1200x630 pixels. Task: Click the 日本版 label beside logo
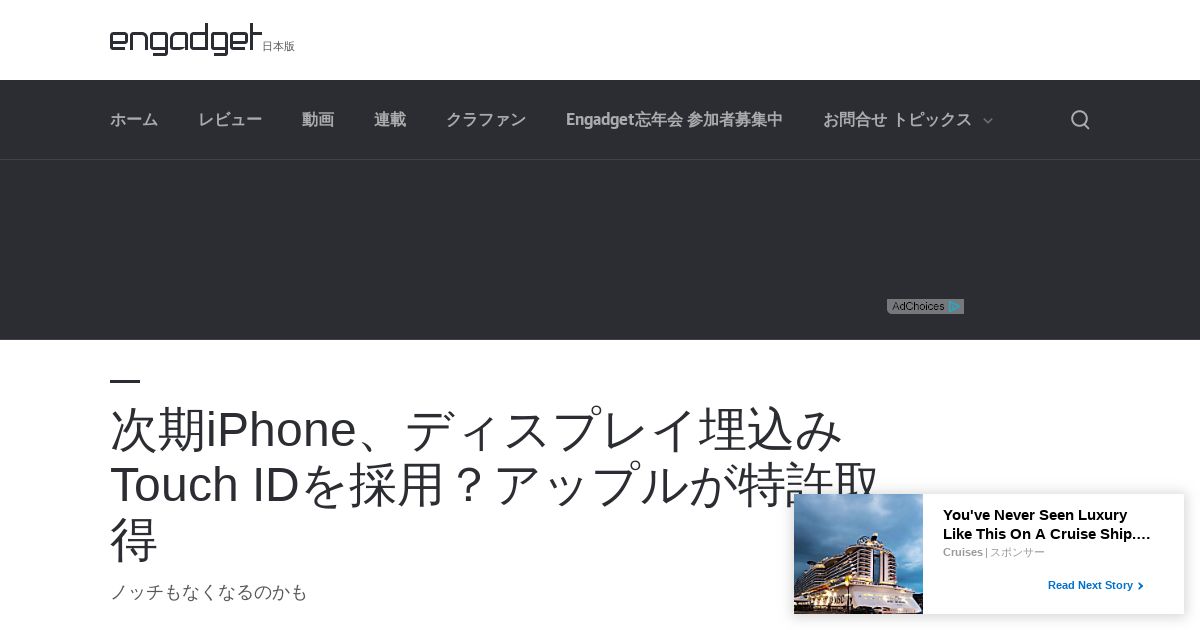tap(279, 46)
